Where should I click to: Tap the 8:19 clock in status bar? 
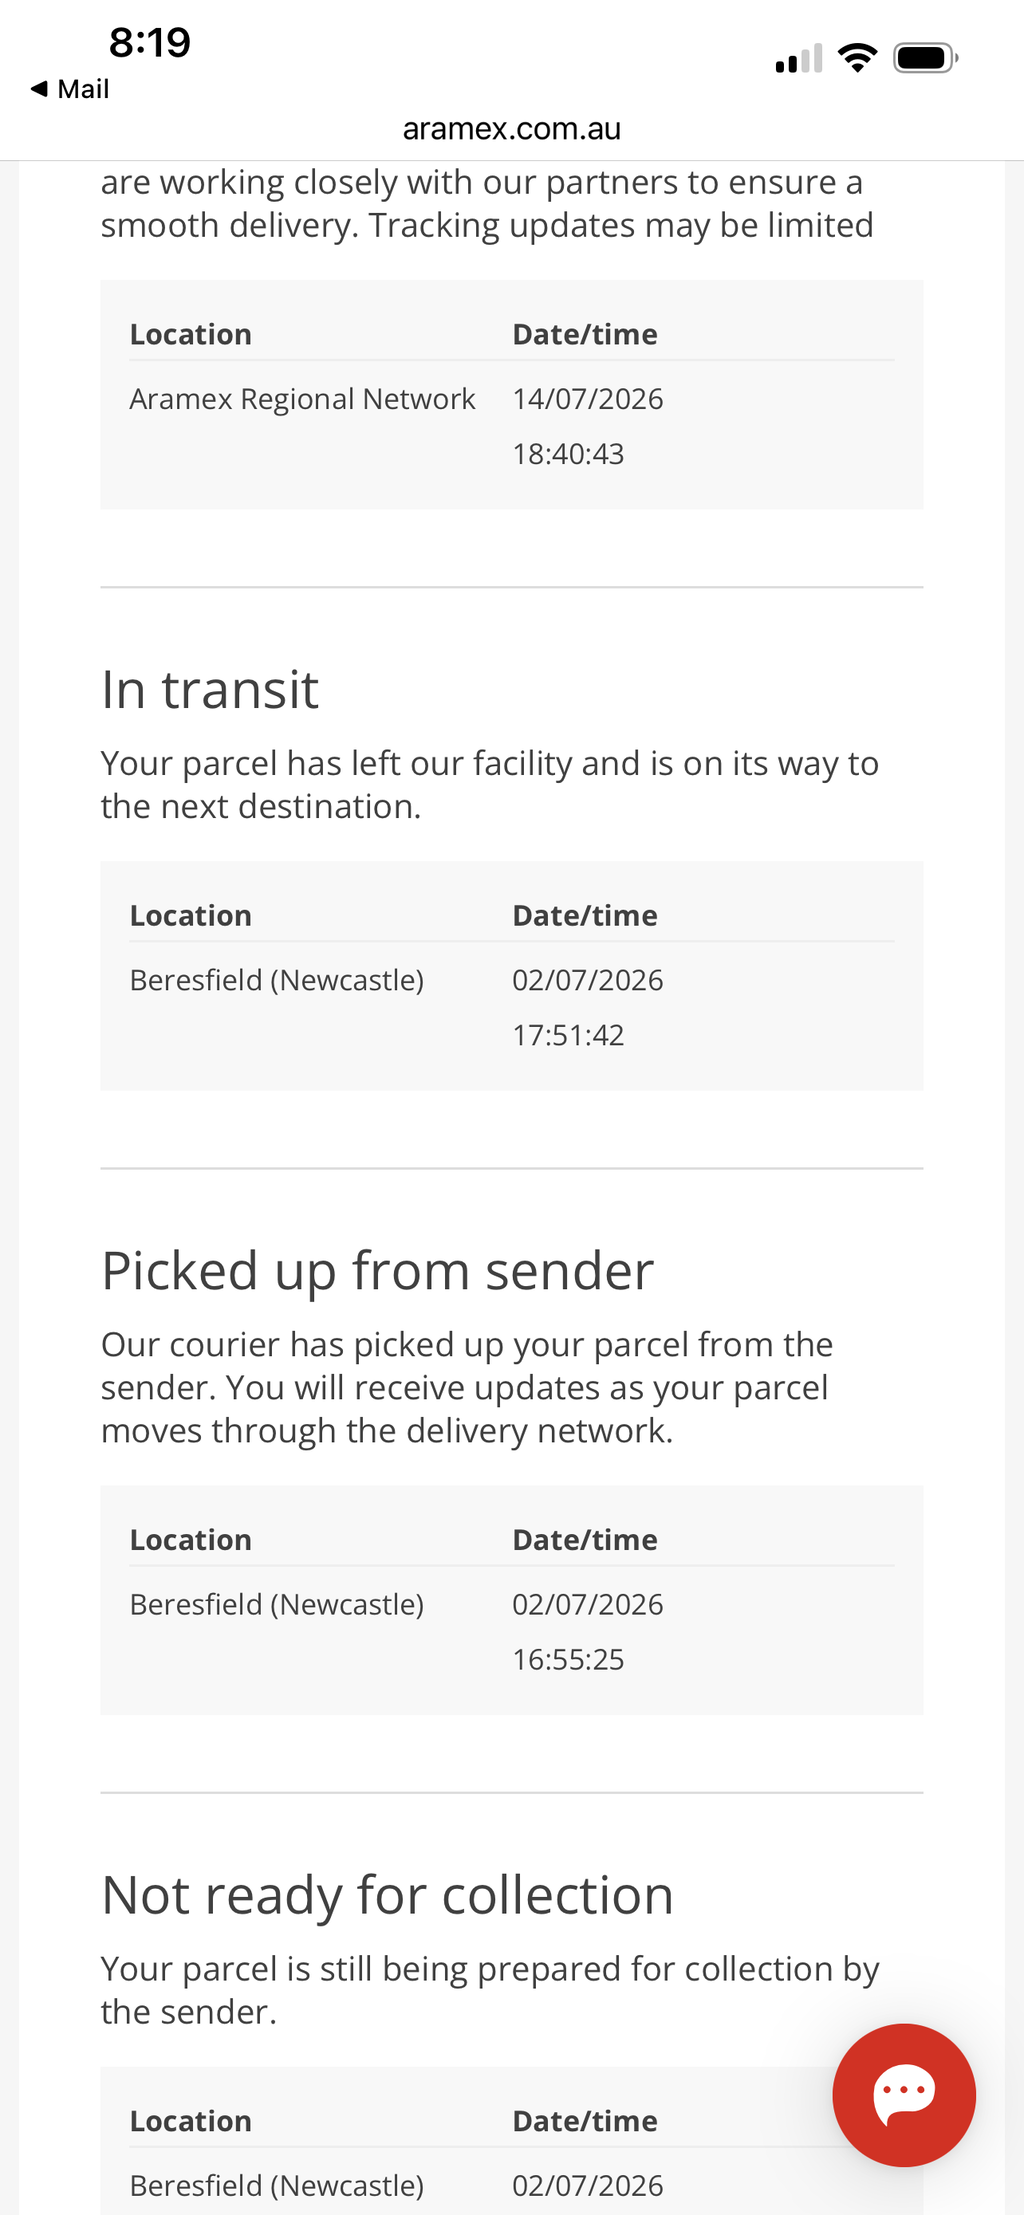pyautogui.click(x=150, y=43)
